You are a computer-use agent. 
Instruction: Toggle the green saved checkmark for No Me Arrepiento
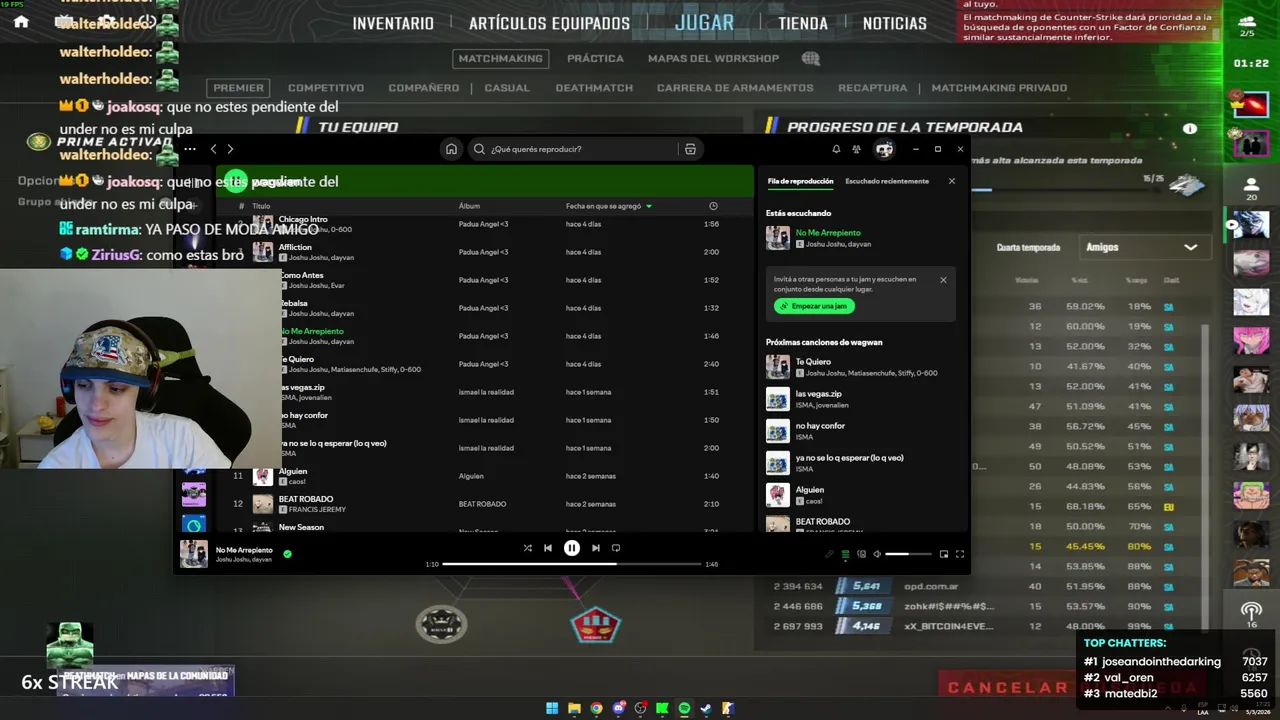[287, 553]
